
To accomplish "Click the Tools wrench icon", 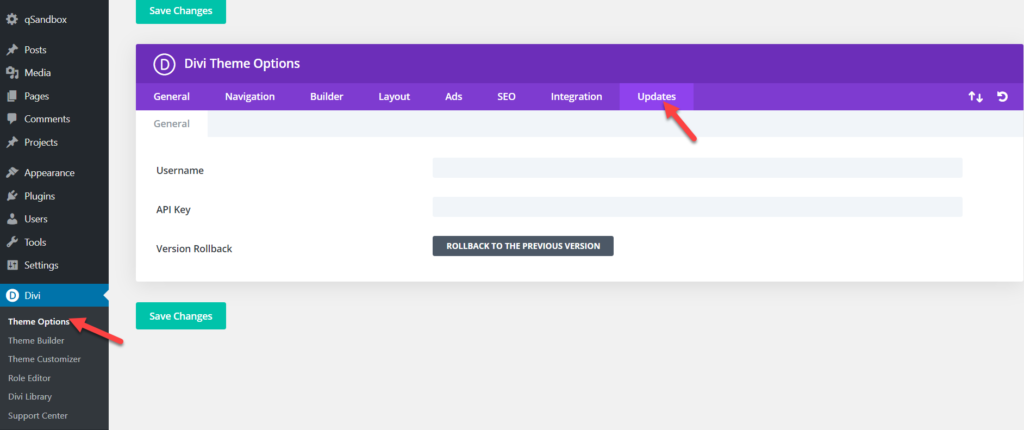I will pos(12,242).
